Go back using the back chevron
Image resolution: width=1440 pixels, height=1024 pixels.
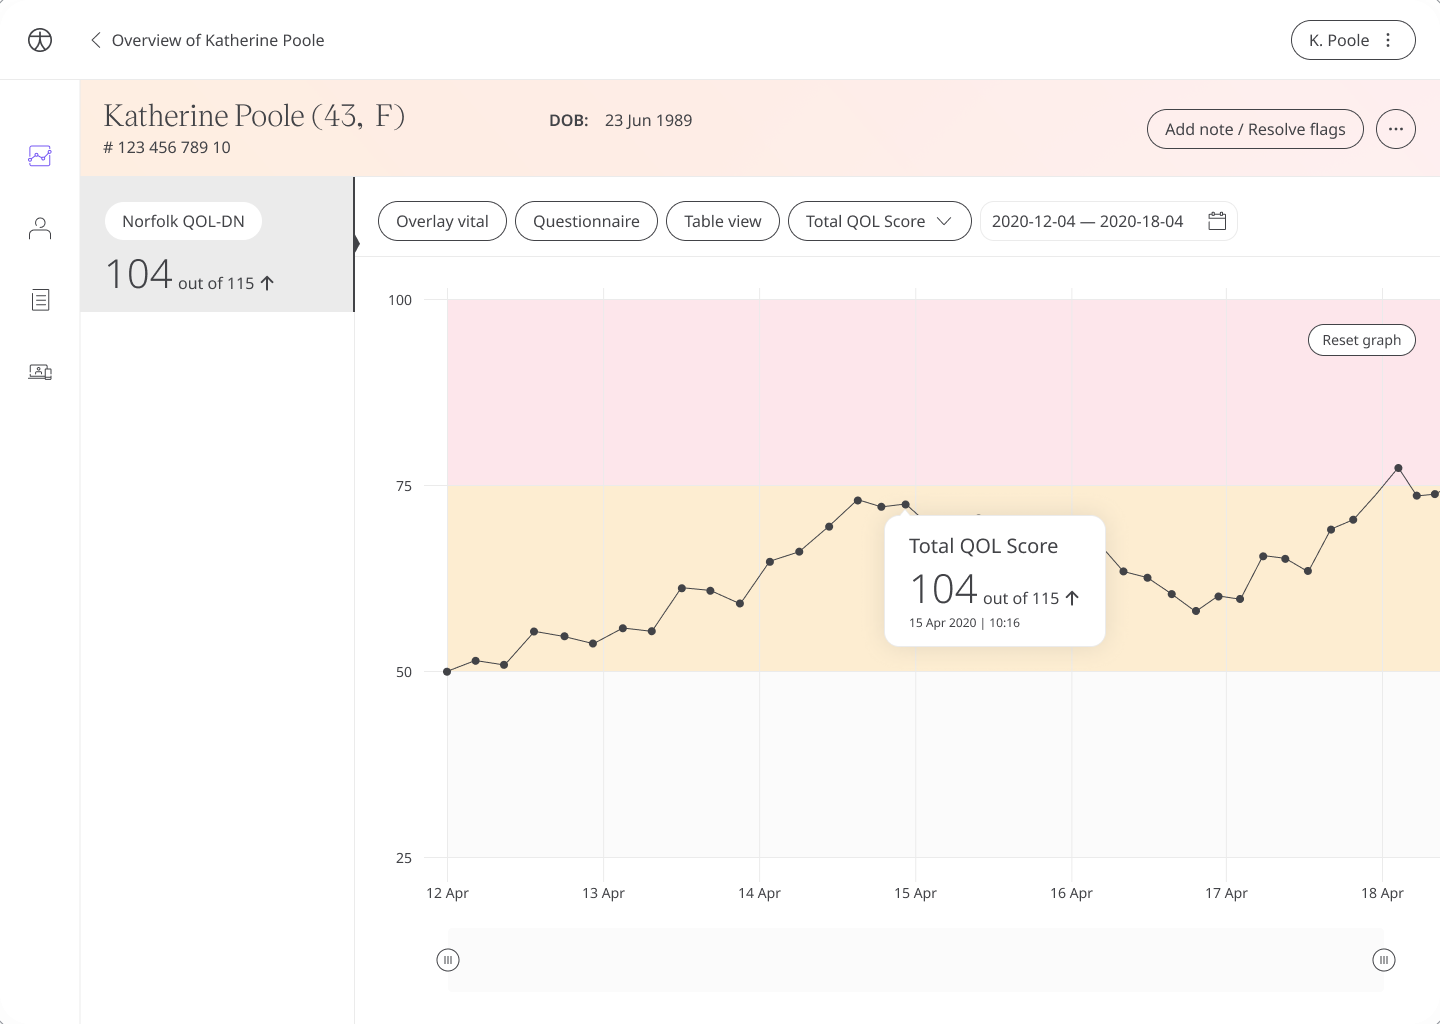(96, 40)
